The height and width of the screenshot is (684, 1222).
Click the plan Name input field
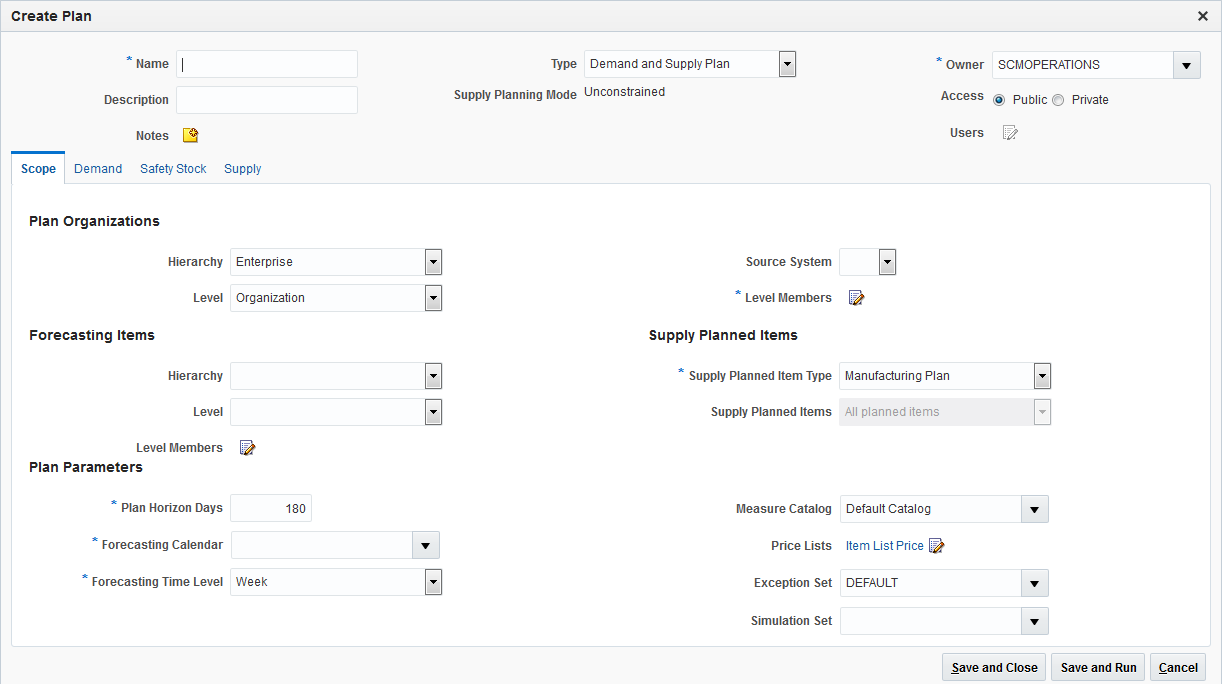(x=267, y=64)
